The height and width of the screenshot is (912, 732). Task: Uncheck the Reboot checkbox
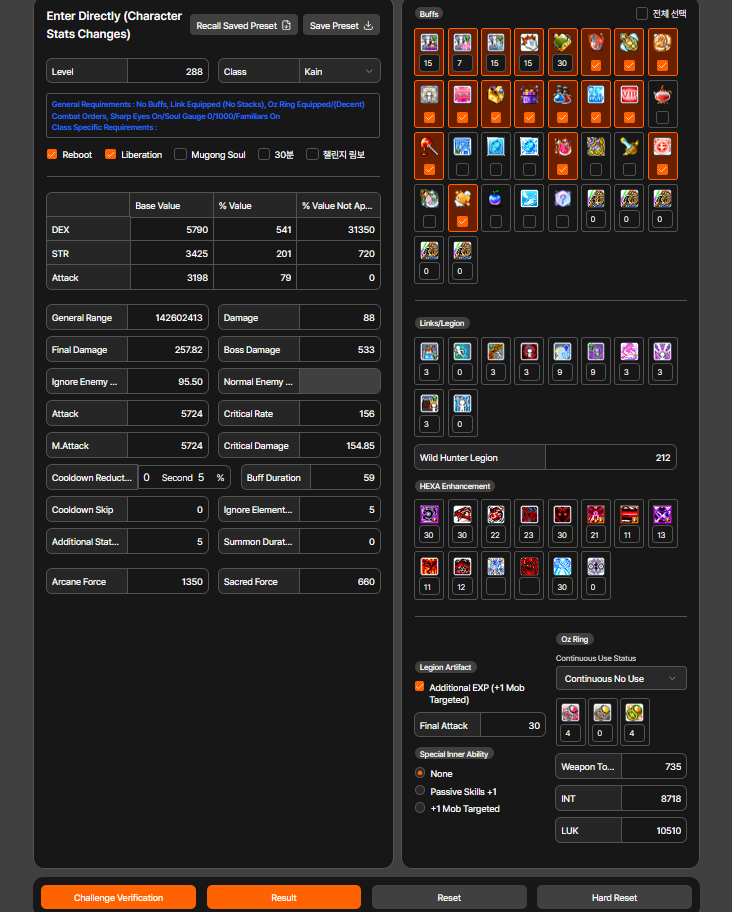(52, 154)
